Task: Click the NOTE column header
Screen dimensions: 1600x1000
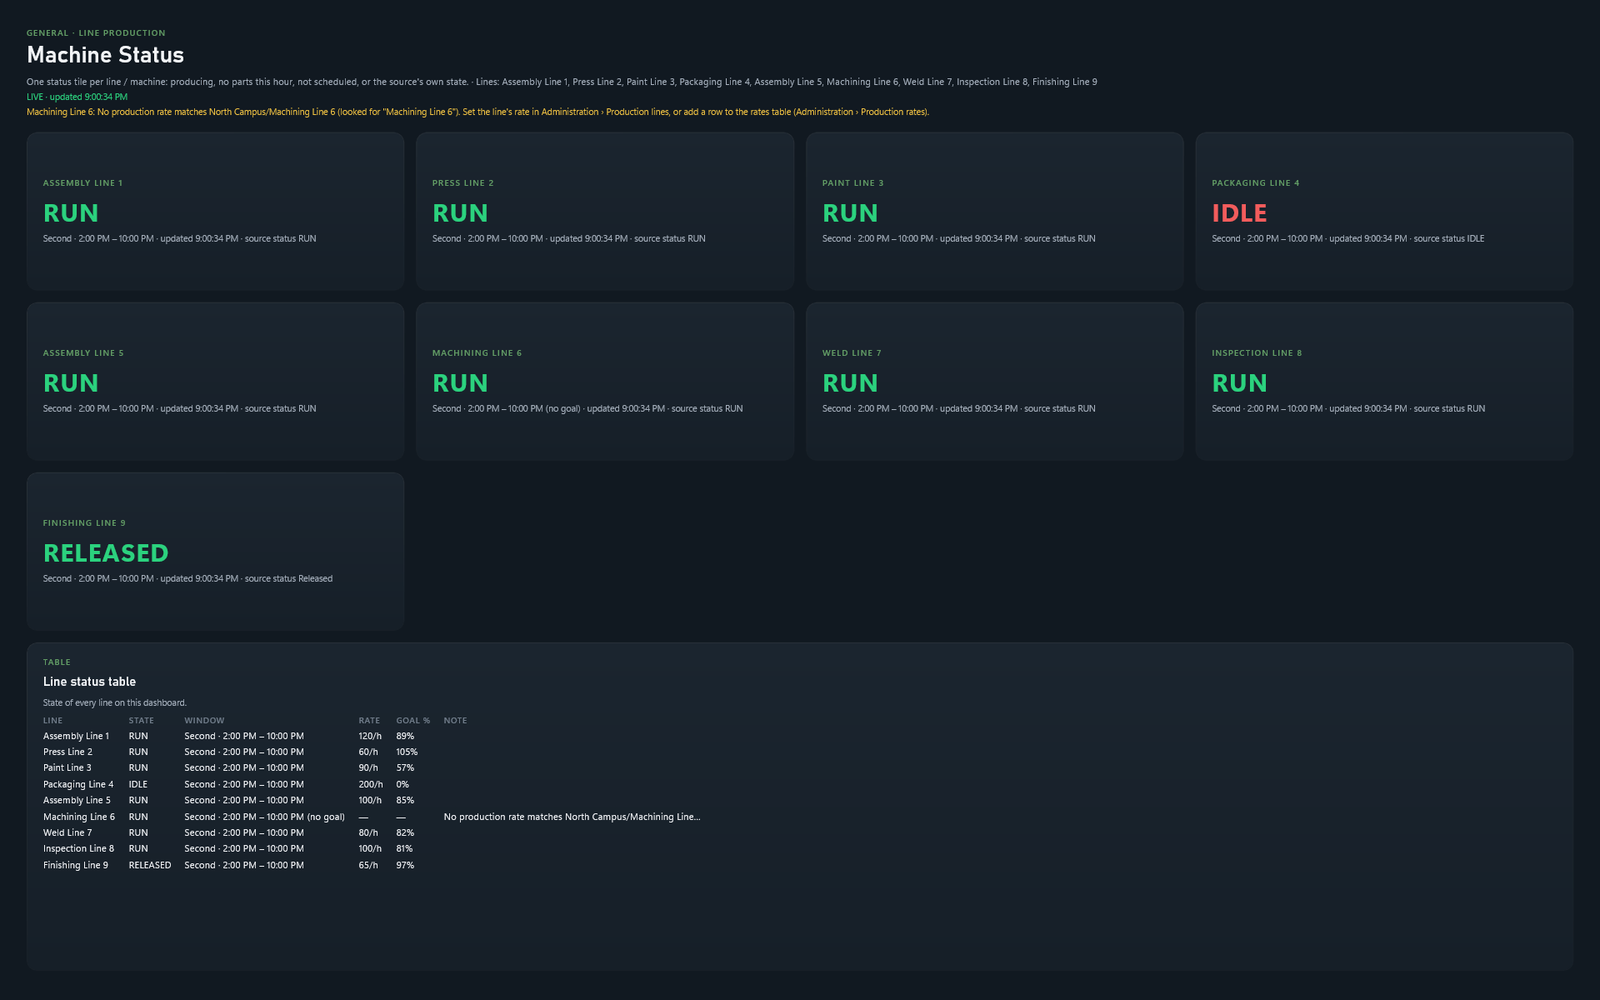Action: 455,720
